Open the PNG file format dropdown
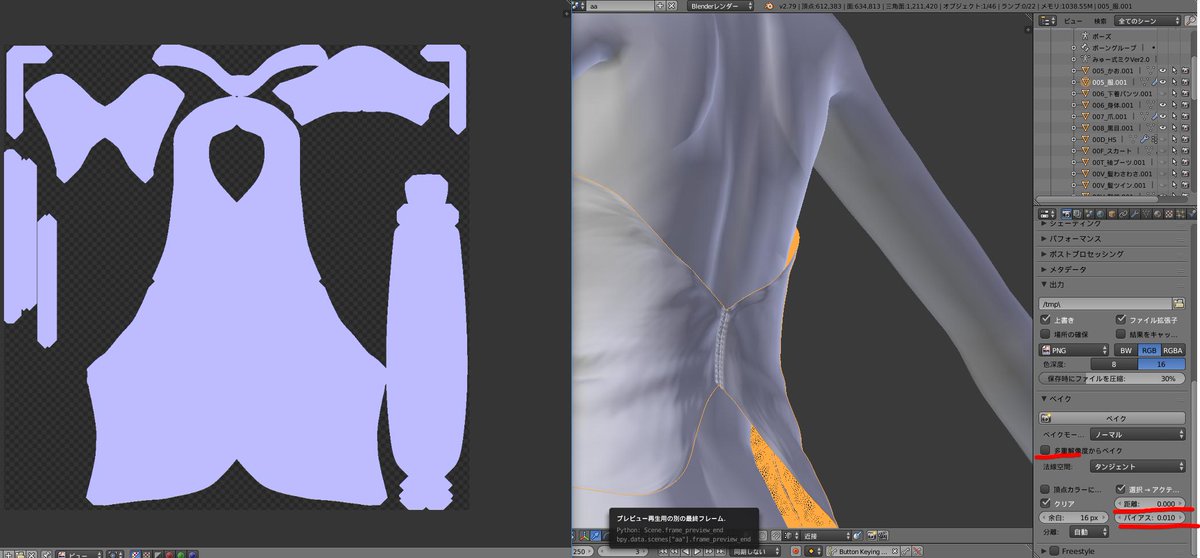1200x558 pixels. (1075, 350)
